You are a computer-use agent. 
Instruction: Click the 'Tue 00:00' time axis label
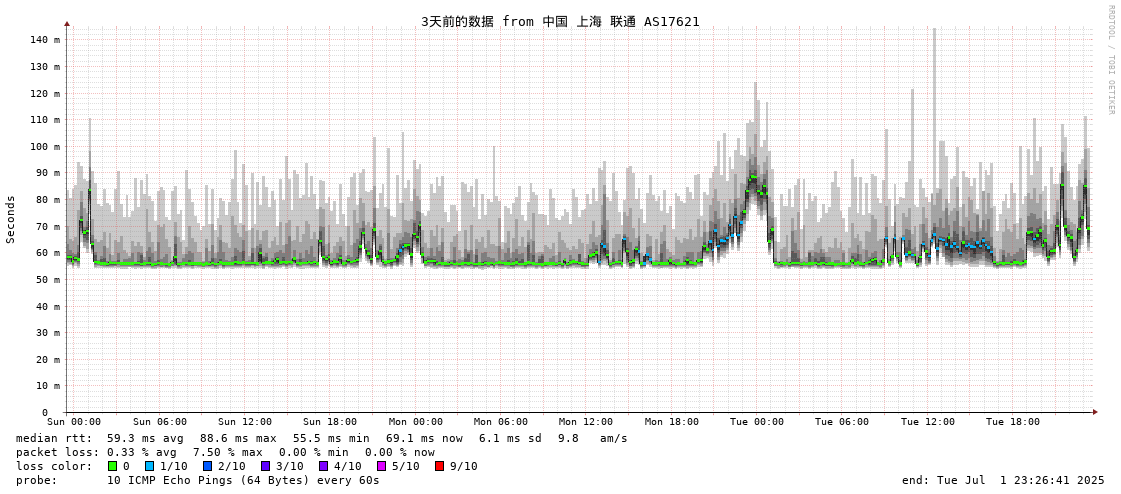coord(757,422)
